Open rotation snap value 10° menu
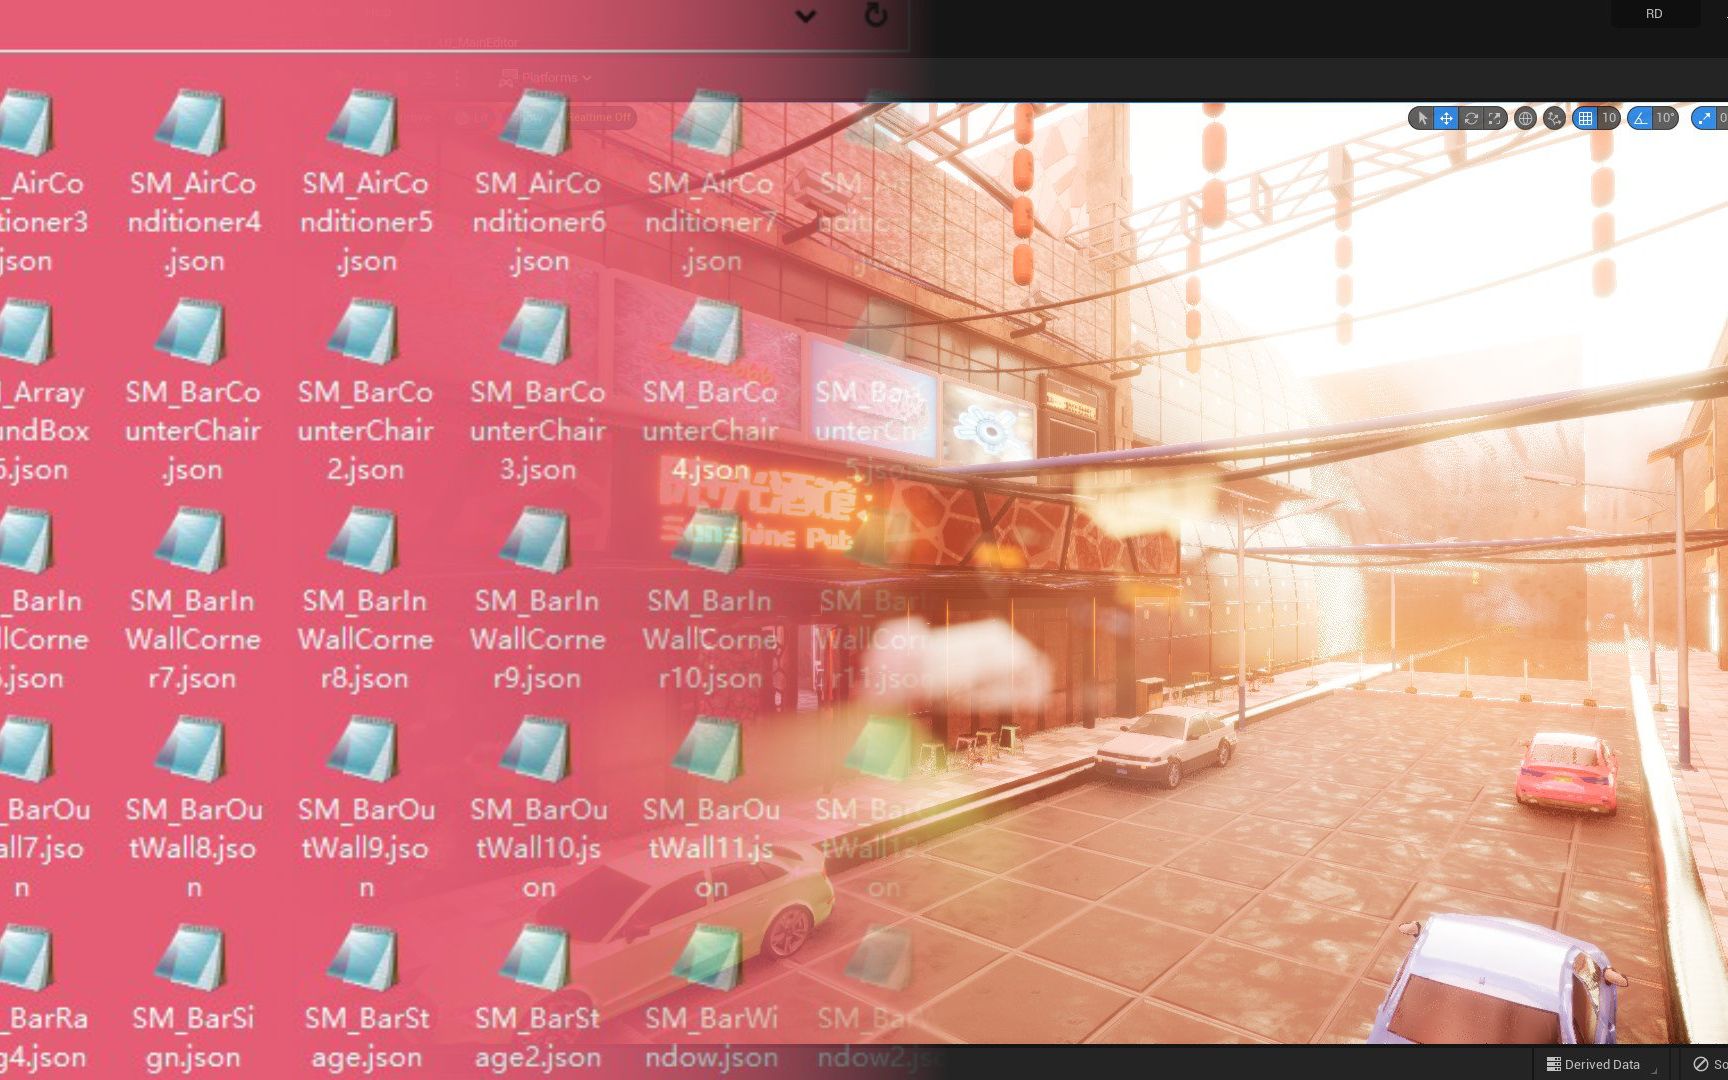This screenshot has width=1728, height=1080. (1665, 118)
